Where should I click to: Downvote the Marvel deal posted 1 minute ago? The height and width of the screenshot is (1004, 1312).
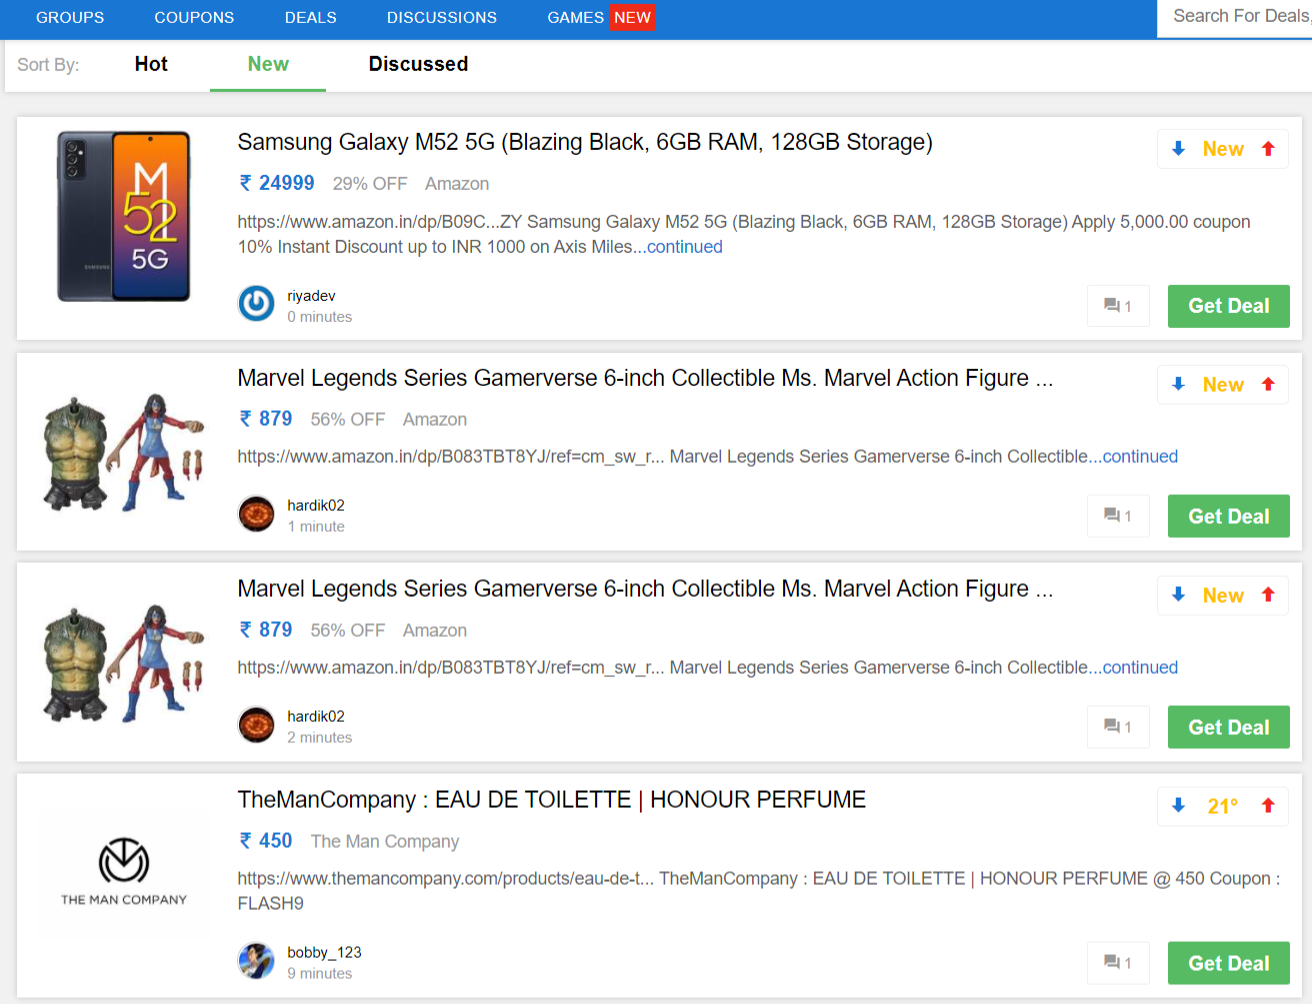point(1178,385)
